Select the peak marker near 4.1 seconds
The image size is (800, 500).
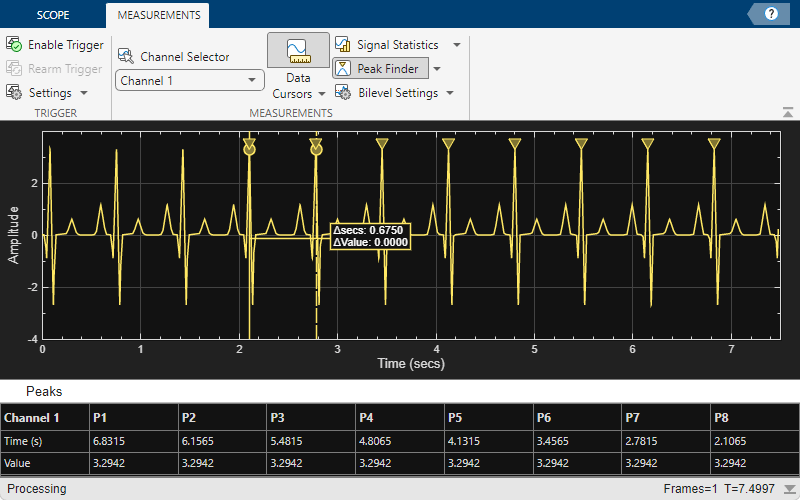coord(448,144)
